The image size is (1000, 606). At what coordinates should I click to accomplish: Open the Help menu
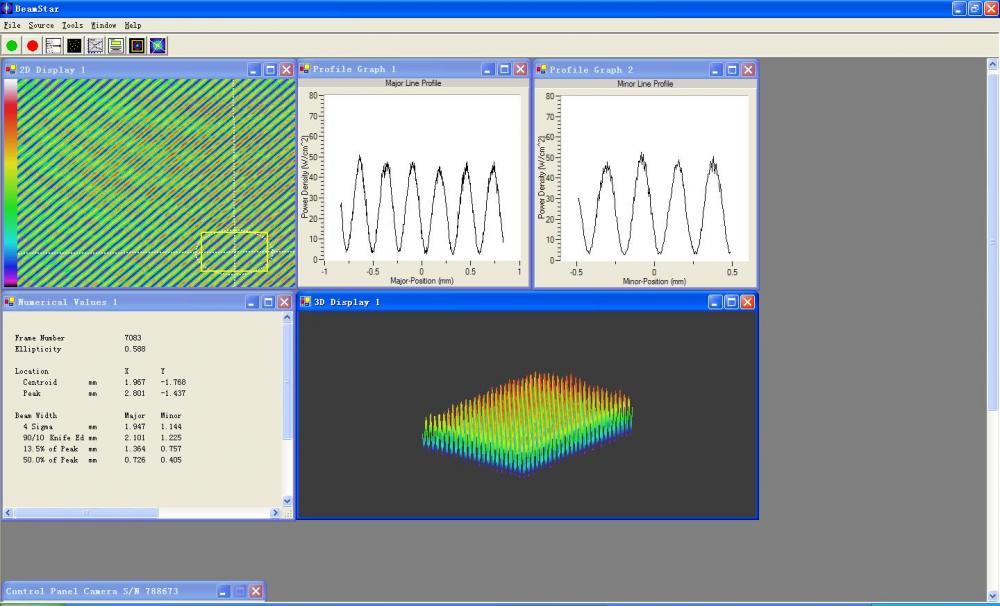coord(133,26)
